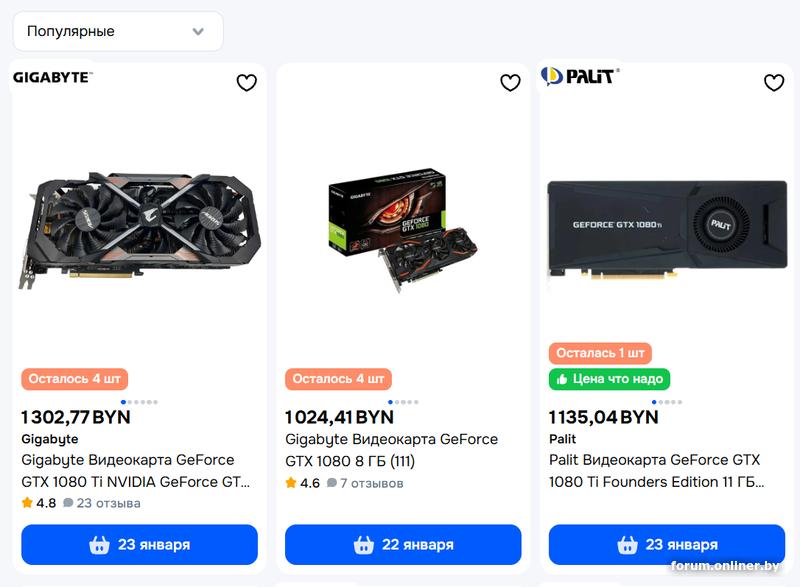Click the 4.6 star rating icon
Viewport: 800px width, 587px height.
tap(291, 483)
